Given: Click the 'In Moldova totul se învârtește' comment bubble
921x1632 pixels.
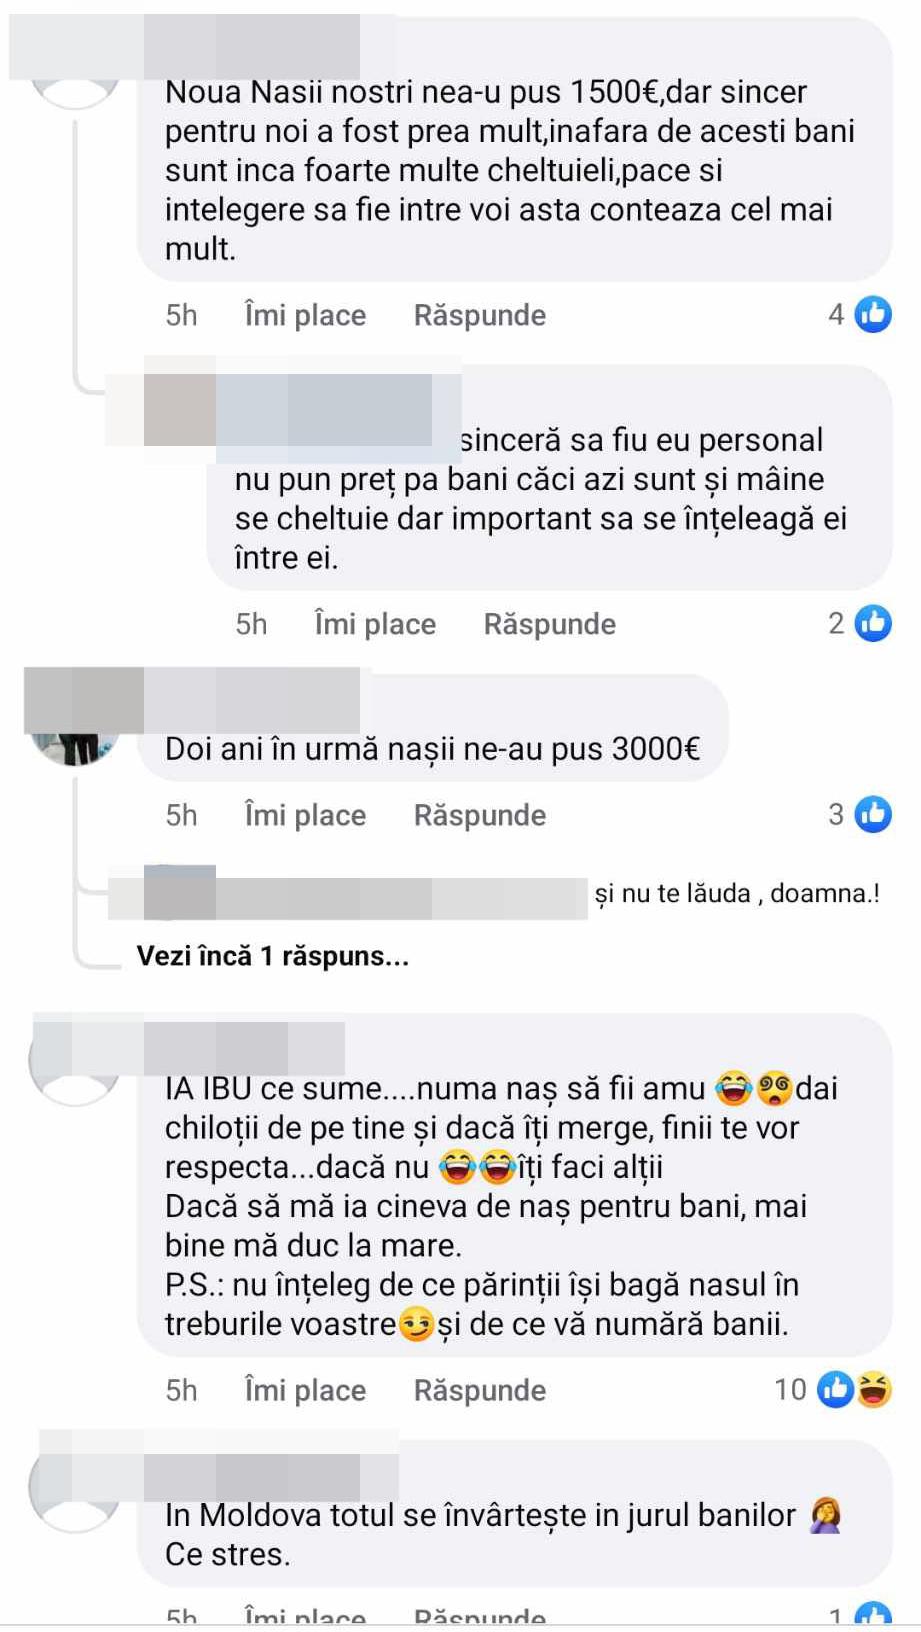Looking at the screenshot, I should pos(514,1514).
